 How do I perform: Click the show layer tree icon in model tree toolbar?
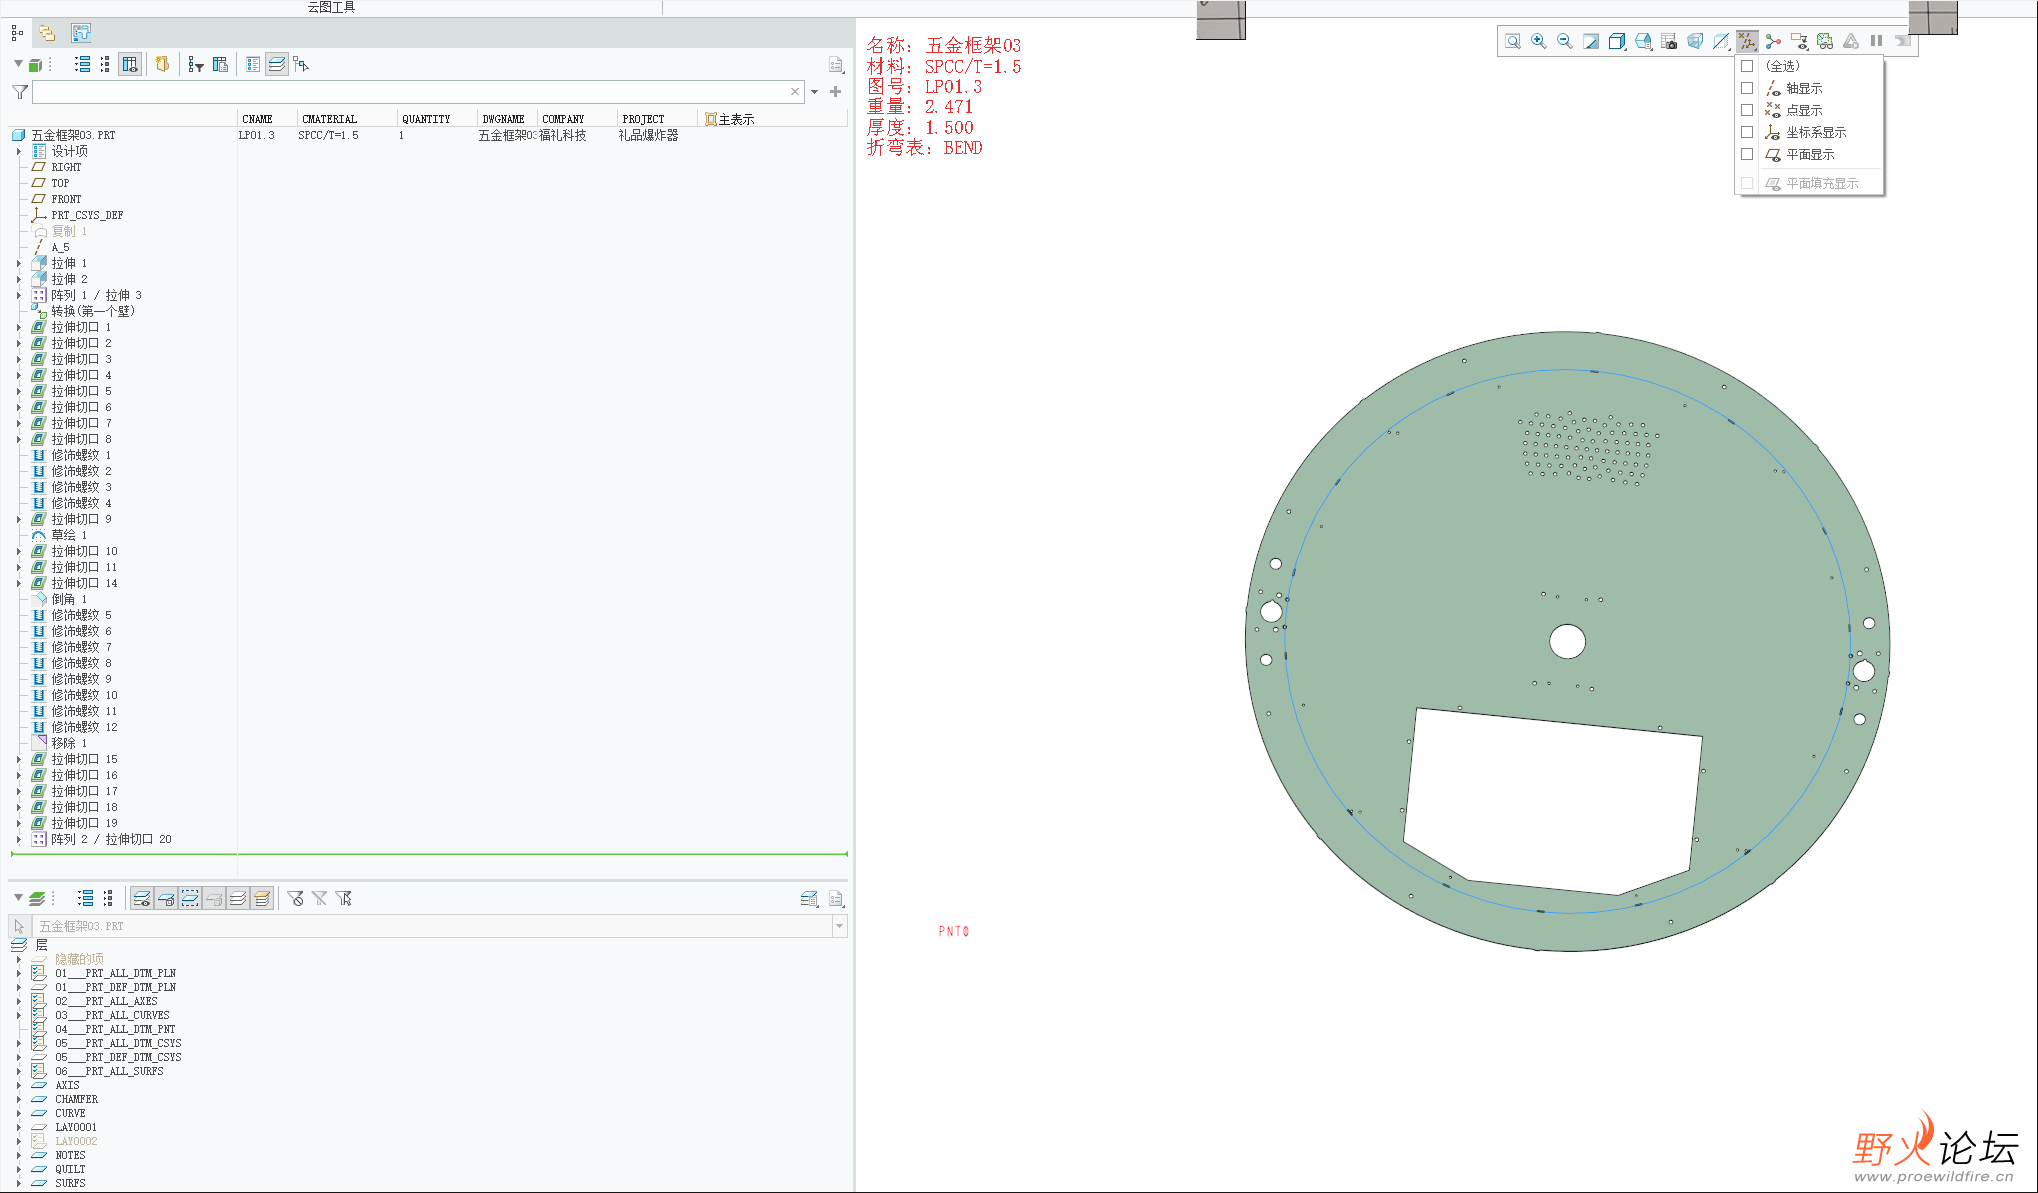coord(277,64)
